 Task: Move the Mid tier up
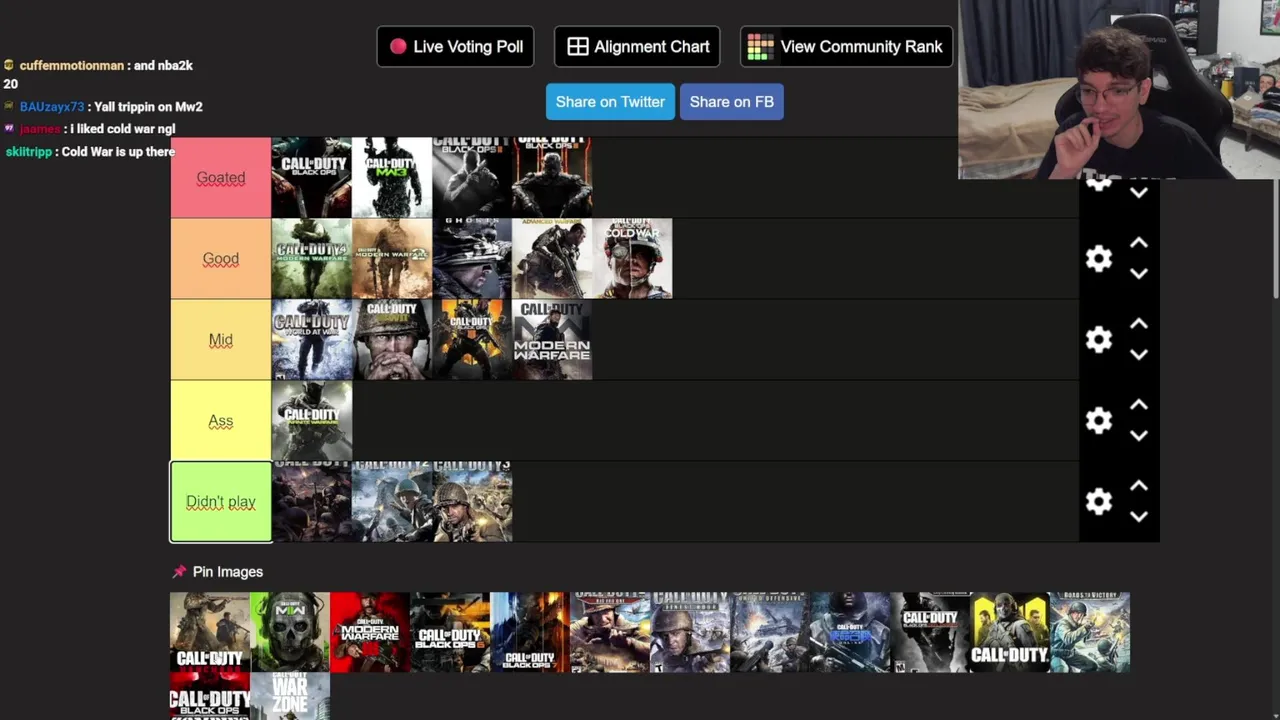coord(1138,324)
